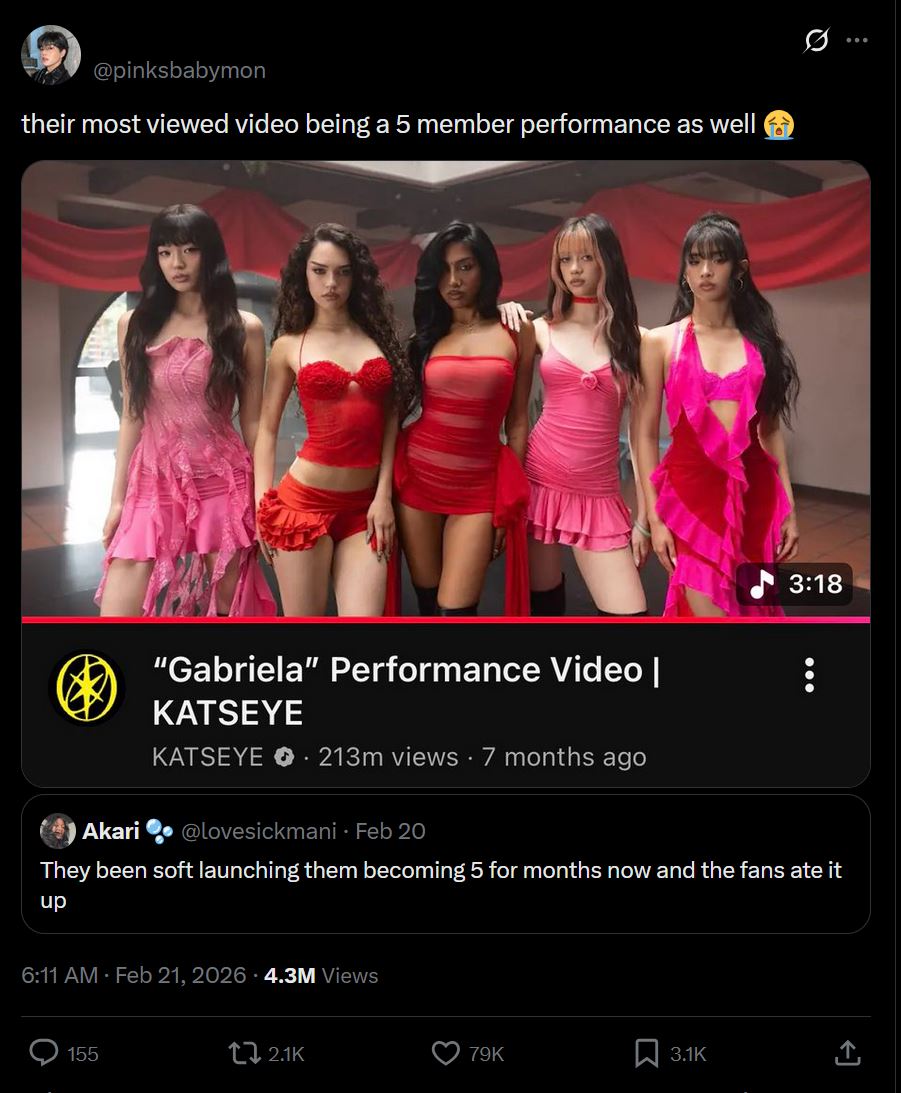This screenshot has height=1093, width=901.
Task: Click the KATSEYE verified artist badge
Action: point(284,756)
